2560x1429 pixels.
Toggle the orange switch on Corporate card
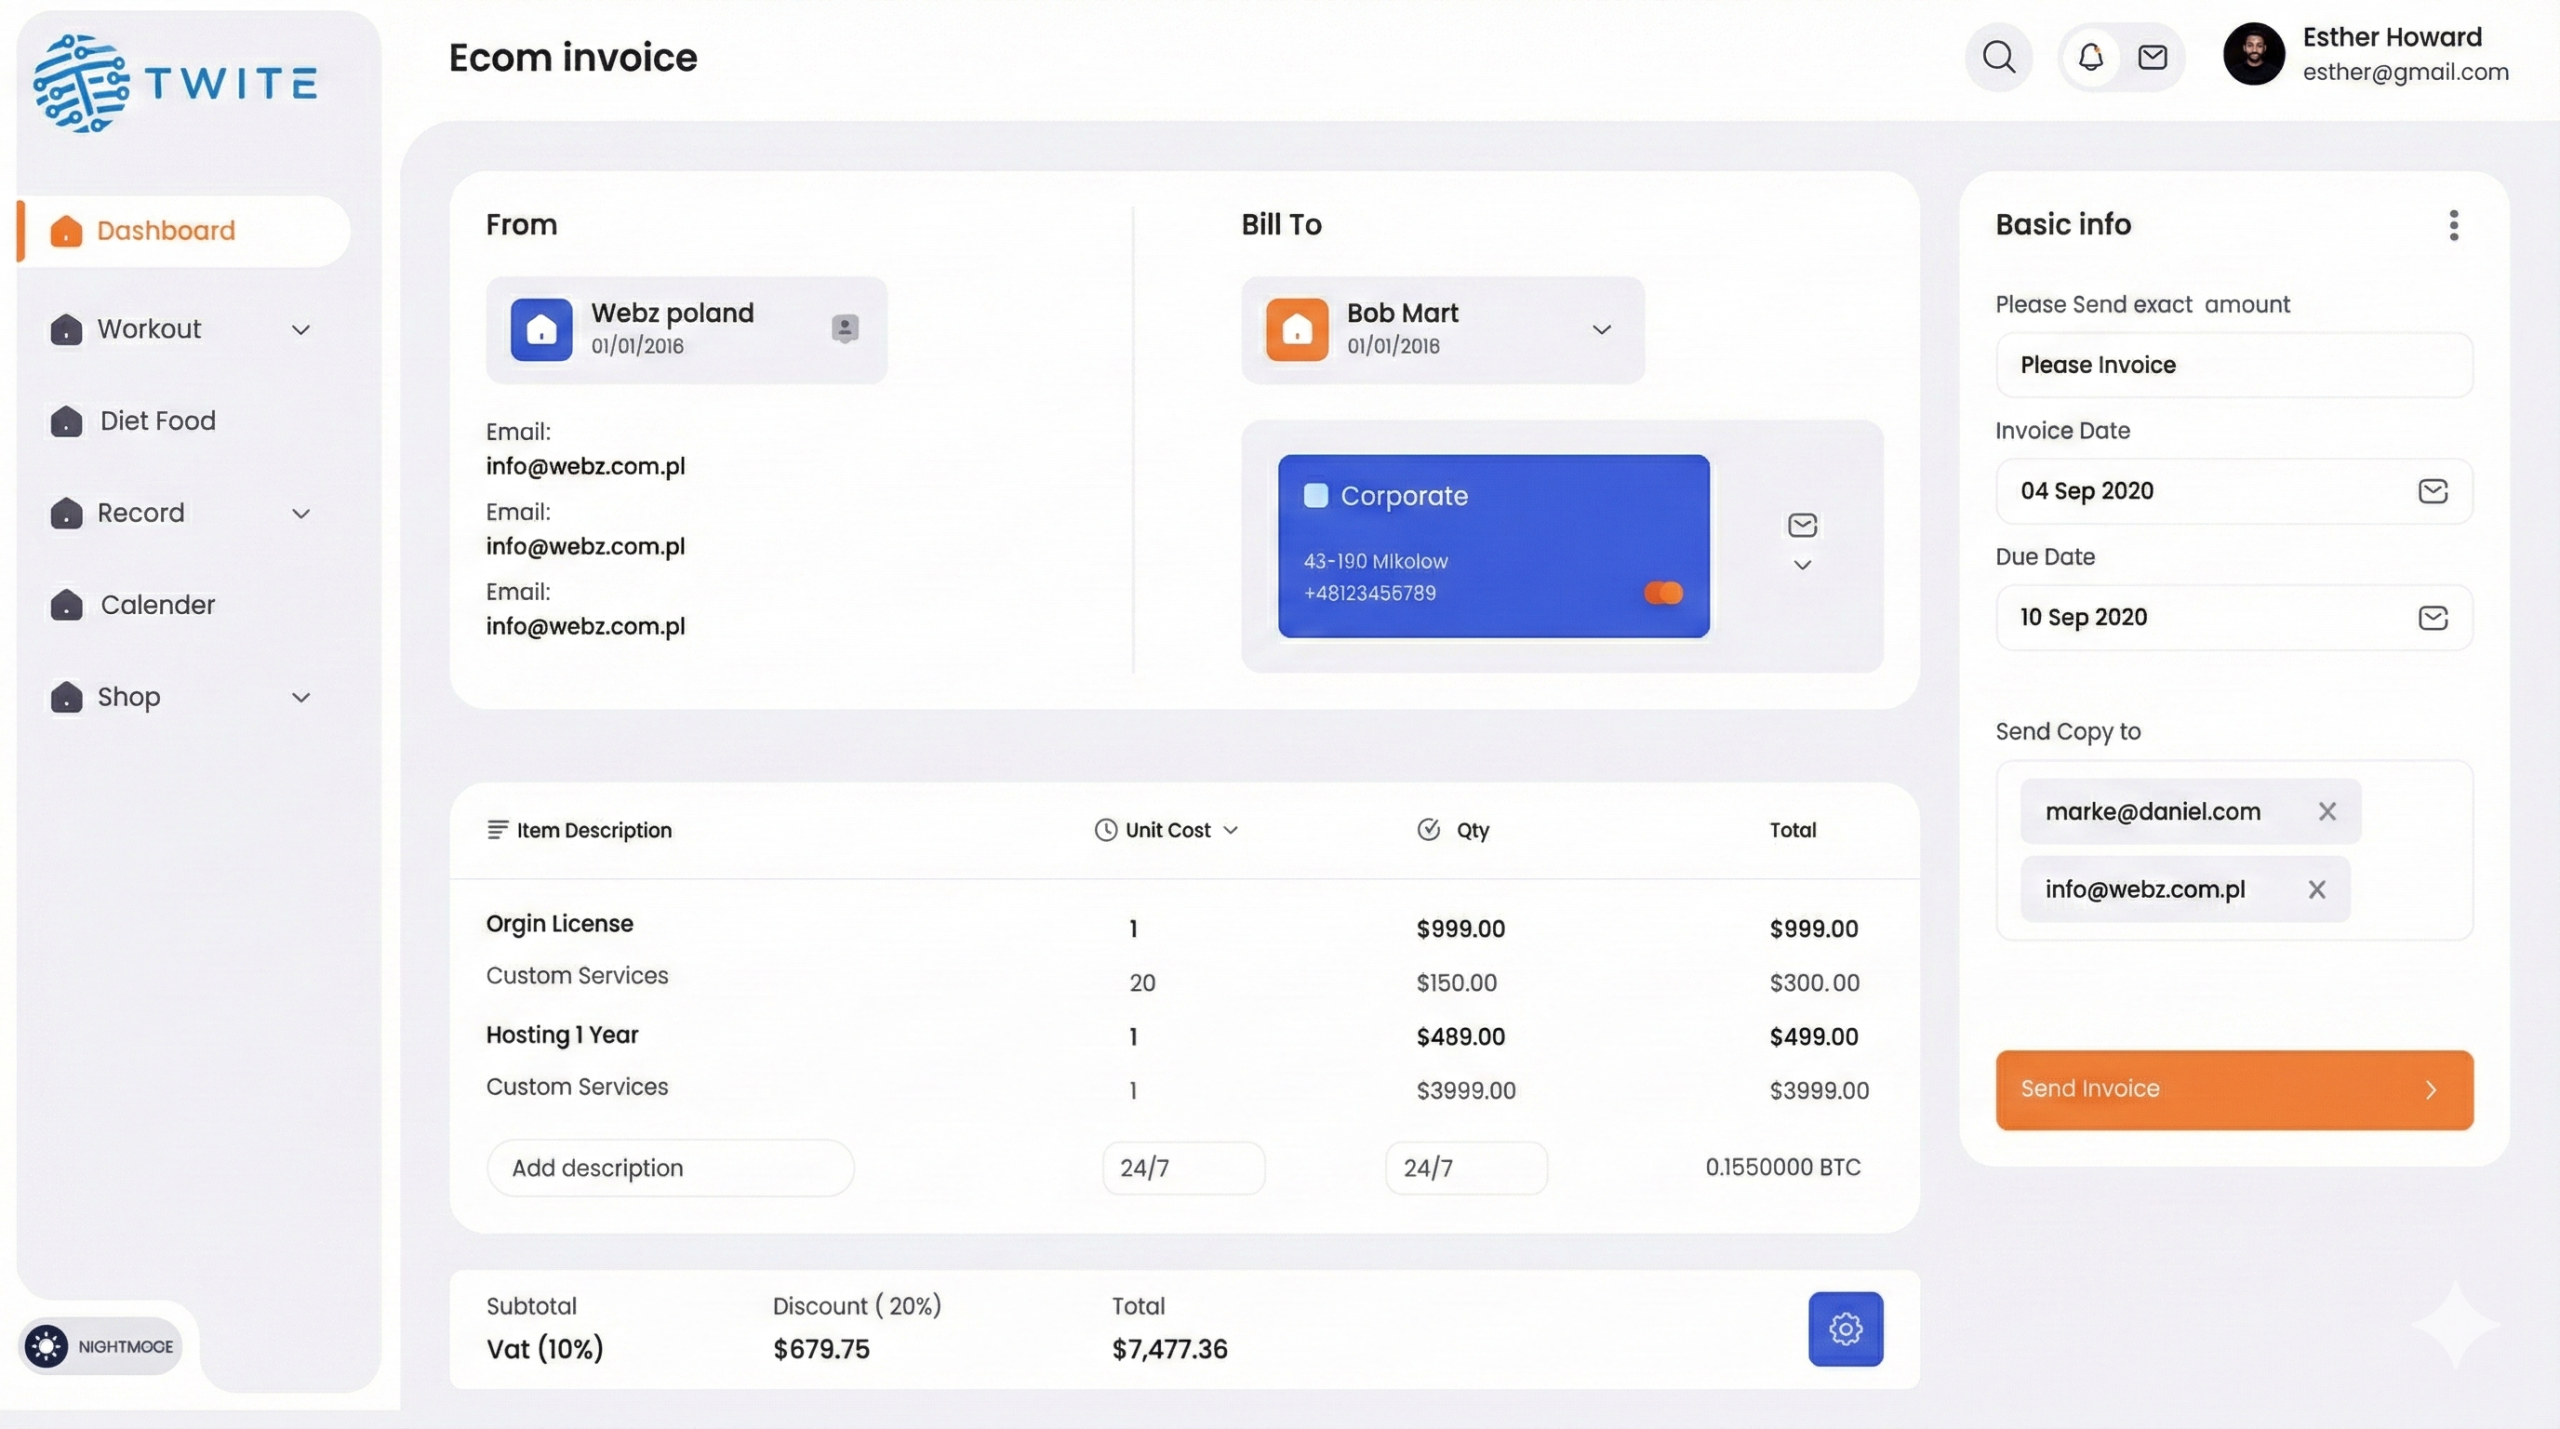pos(1663,593)
